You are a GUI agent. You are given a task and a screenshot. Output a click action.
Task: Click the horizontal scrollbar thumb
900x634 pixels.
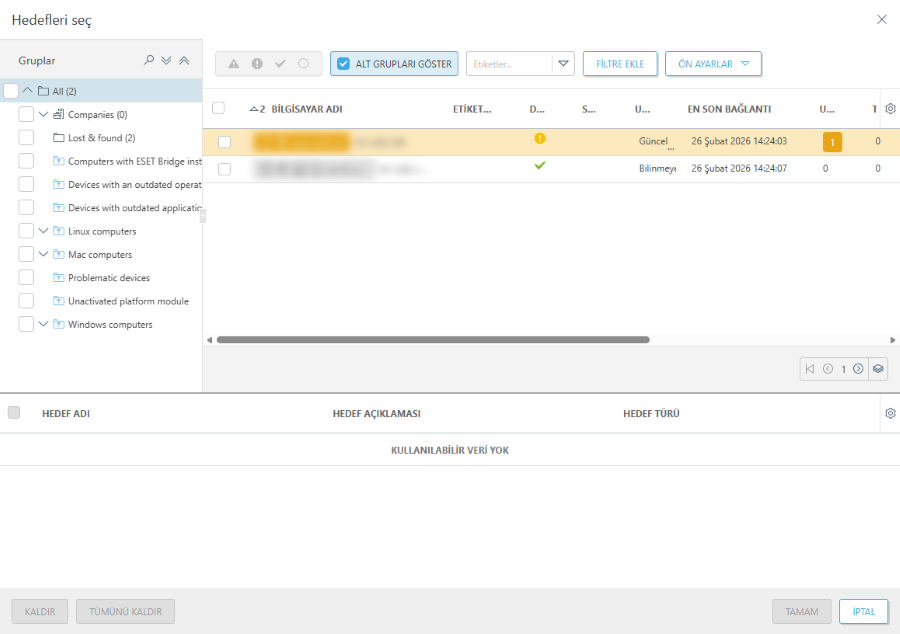(433, 340)
